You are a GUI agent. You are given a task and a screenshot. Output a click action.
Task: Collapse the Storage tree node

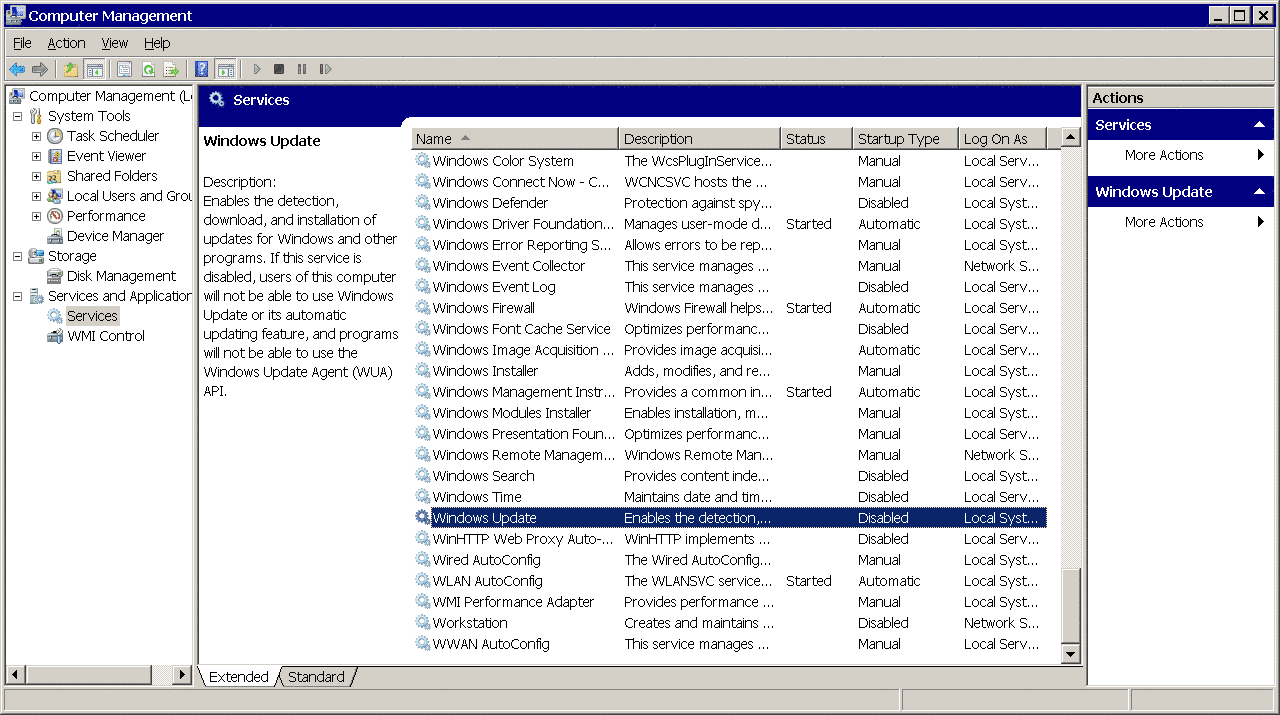click(17, 256)
